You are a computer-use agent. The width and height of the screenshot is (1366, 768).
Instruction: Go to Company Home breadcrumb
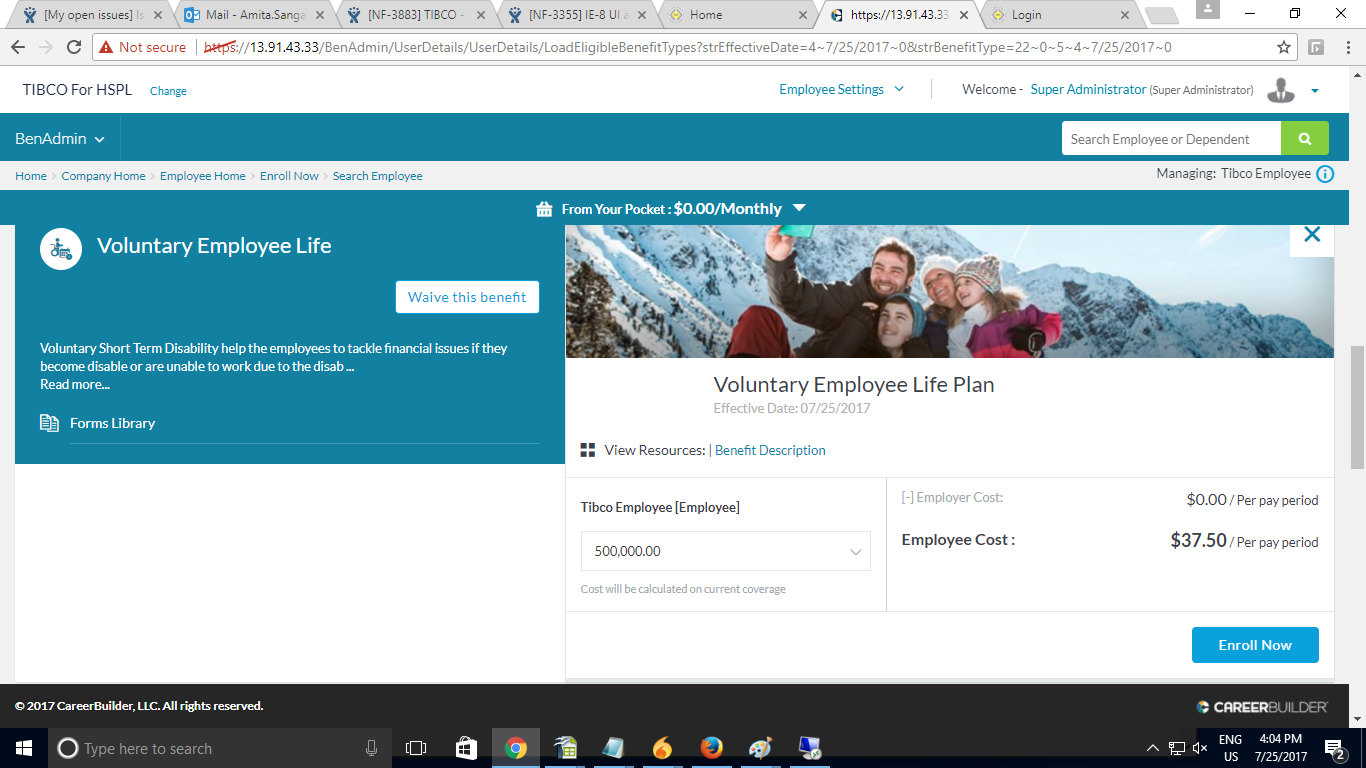(x=103, y=176)
